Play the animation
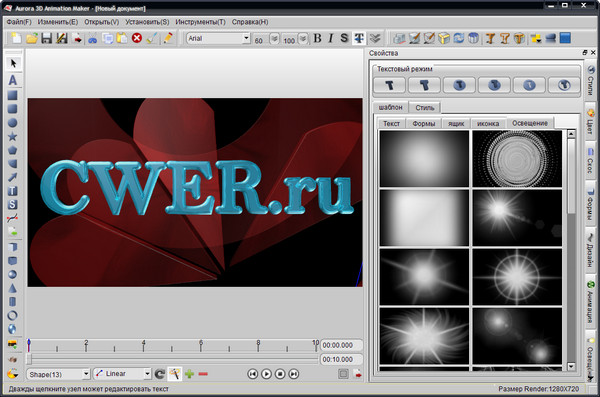 (x=266, y=374)
